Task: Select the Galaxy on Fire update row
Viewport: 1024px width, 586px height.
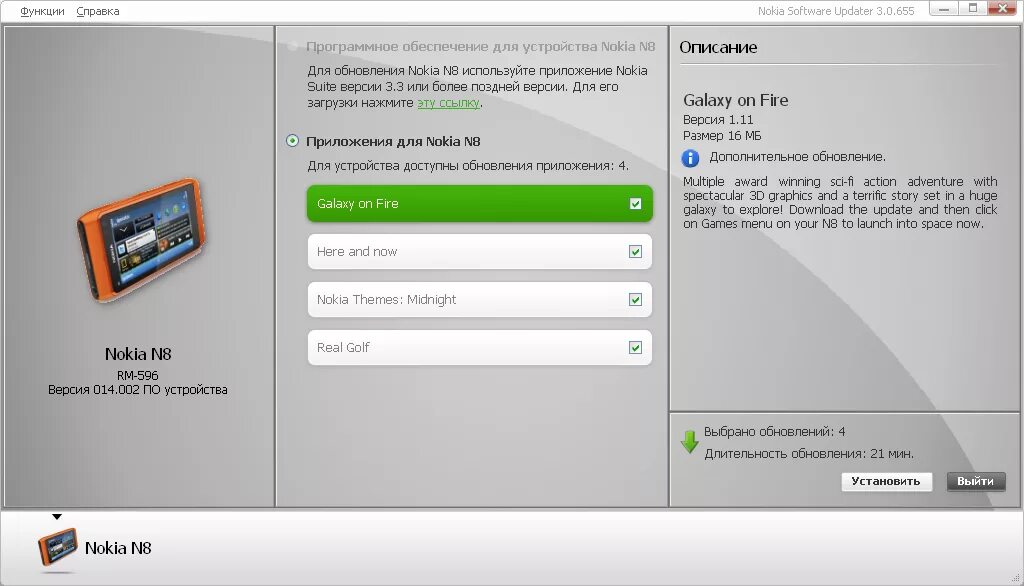Action: click(x=479, y=204)
